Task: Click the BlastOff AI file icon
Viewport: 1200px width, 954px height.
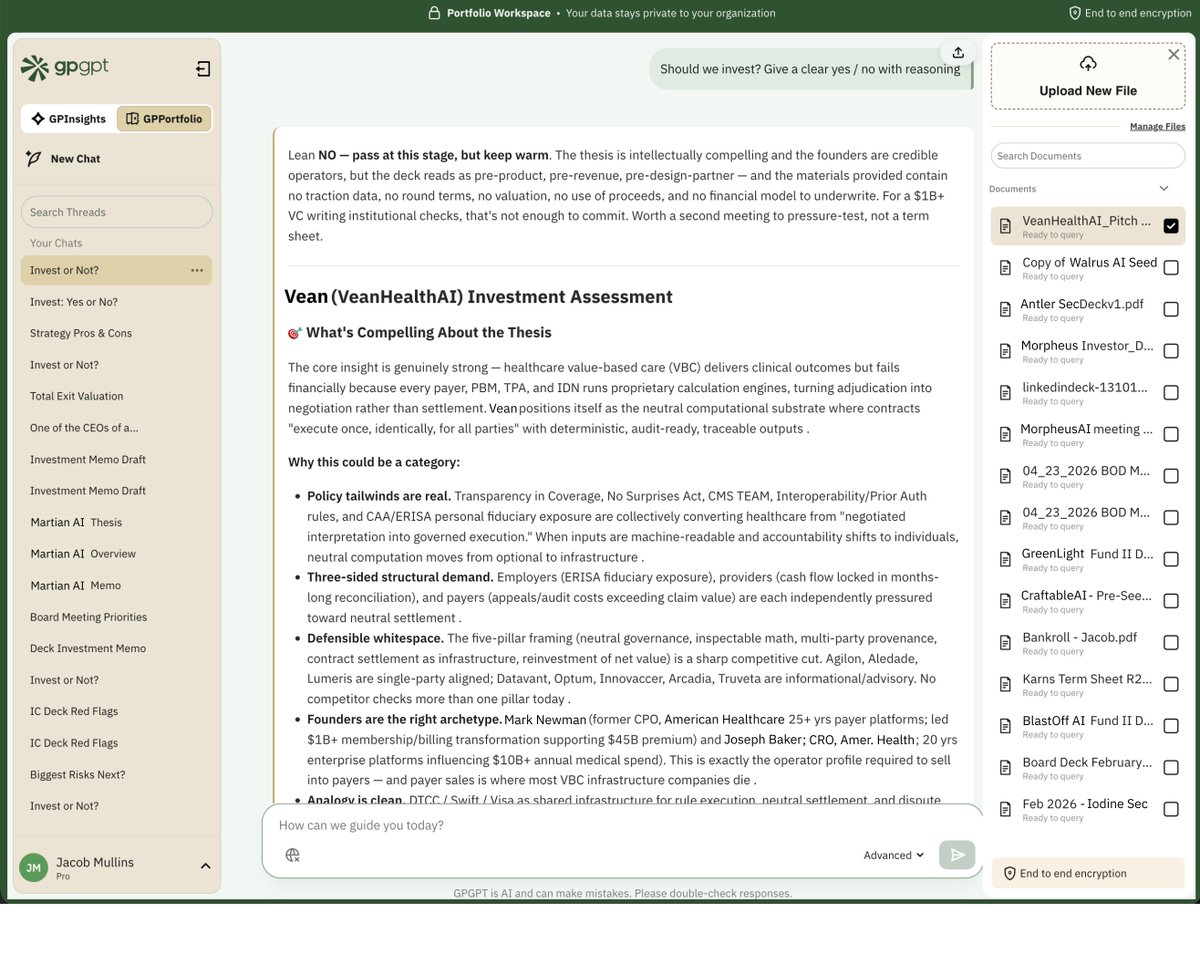Action: pos(1006,726)
